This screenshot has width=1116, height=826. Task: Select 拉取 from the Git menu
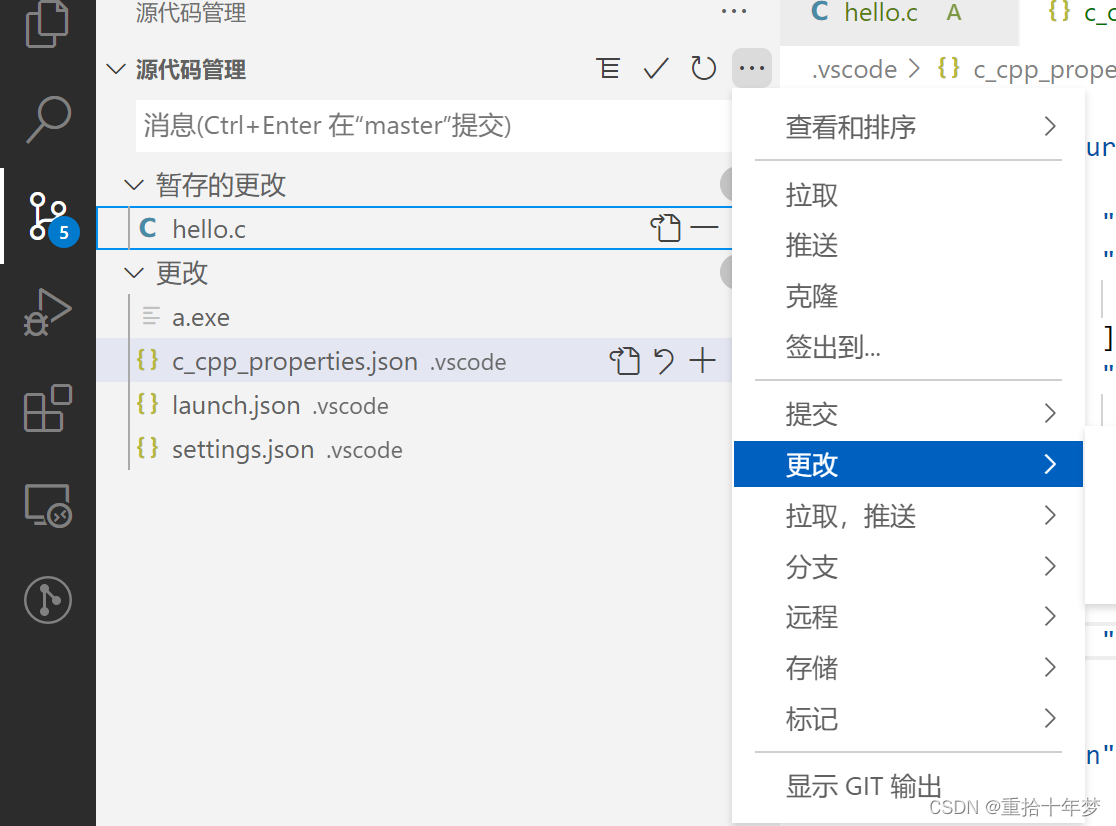[x=811, y=196]
